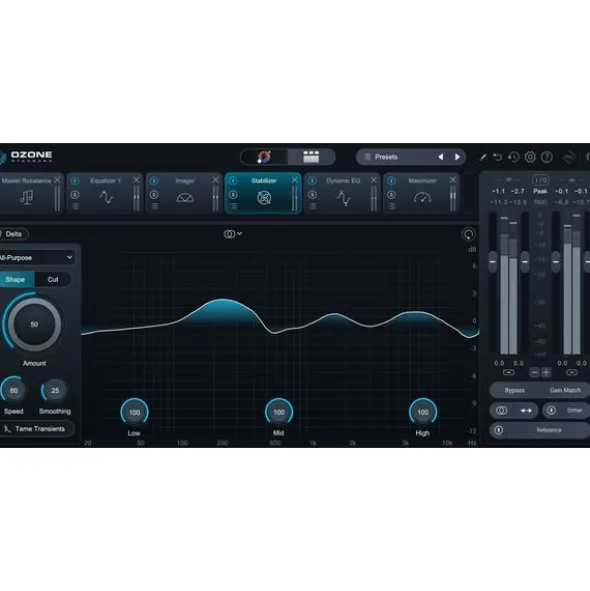Image resolution: width=590 pixels, height=591 pixels.
Task: Open the Maximizer preset list icon
Action: pos(392,206)
